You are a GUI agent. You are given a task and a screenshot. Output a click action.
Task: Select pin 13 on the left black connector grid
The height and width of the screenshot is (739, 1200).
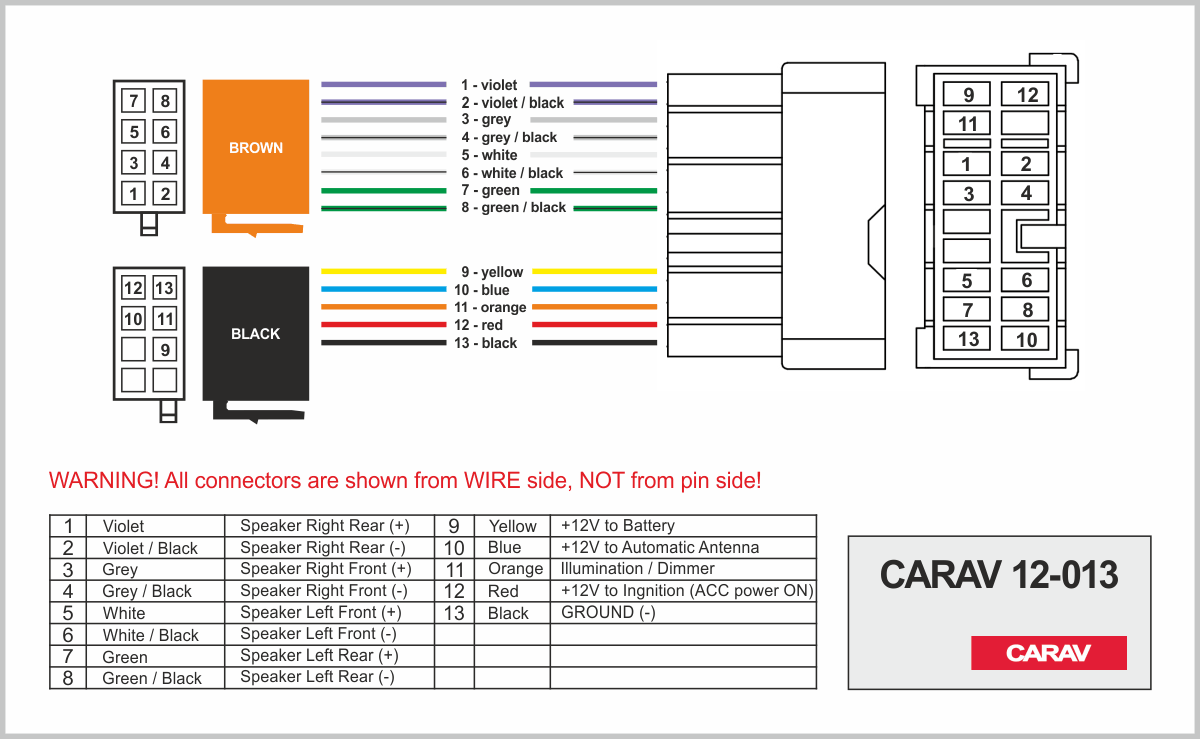pos(164,289)
